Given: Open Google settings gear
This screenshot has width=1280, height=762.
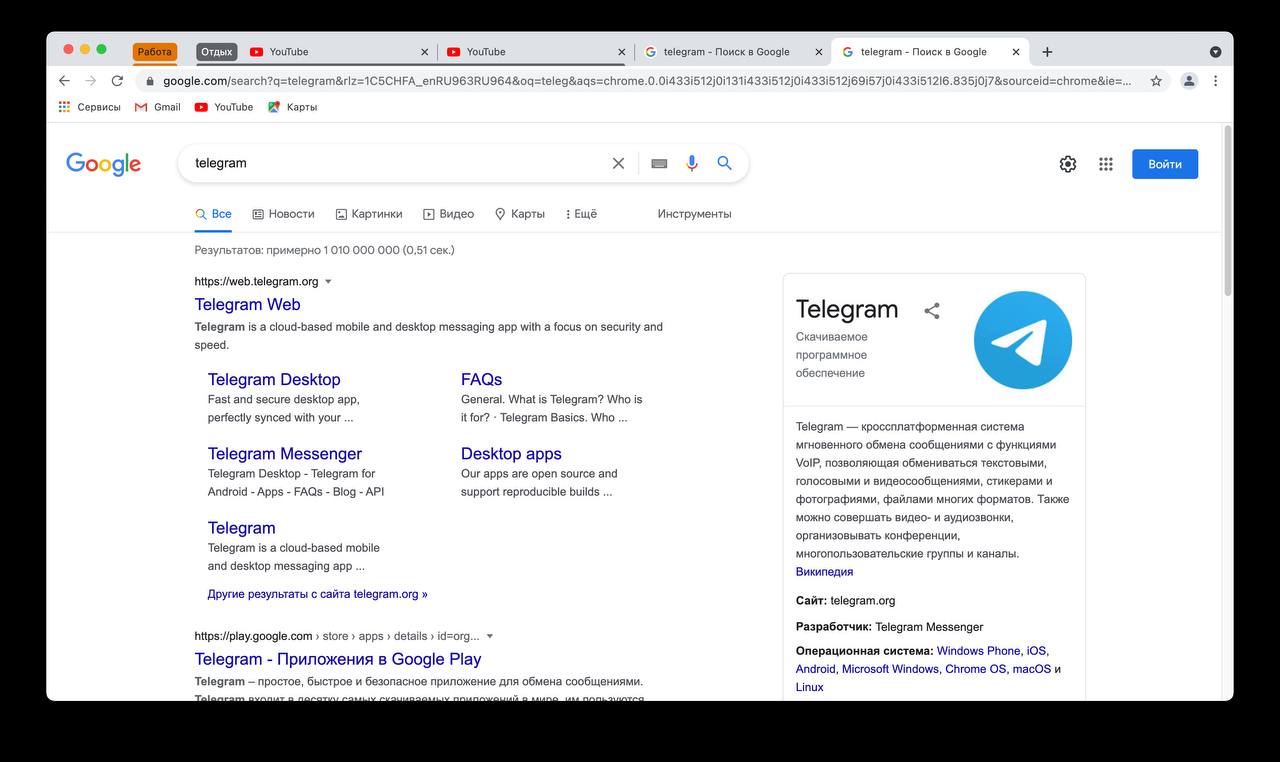Looking at the screenshot, I should click(1068, 164).
